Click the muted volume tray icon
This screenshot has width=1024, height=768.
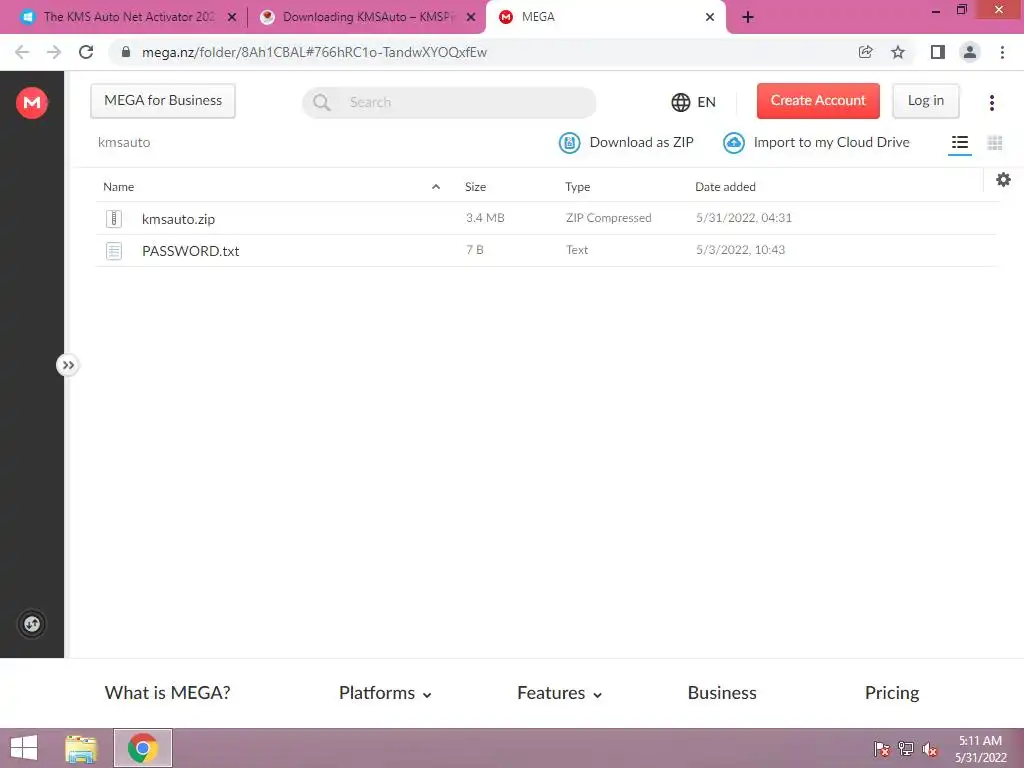pos(929,749)
